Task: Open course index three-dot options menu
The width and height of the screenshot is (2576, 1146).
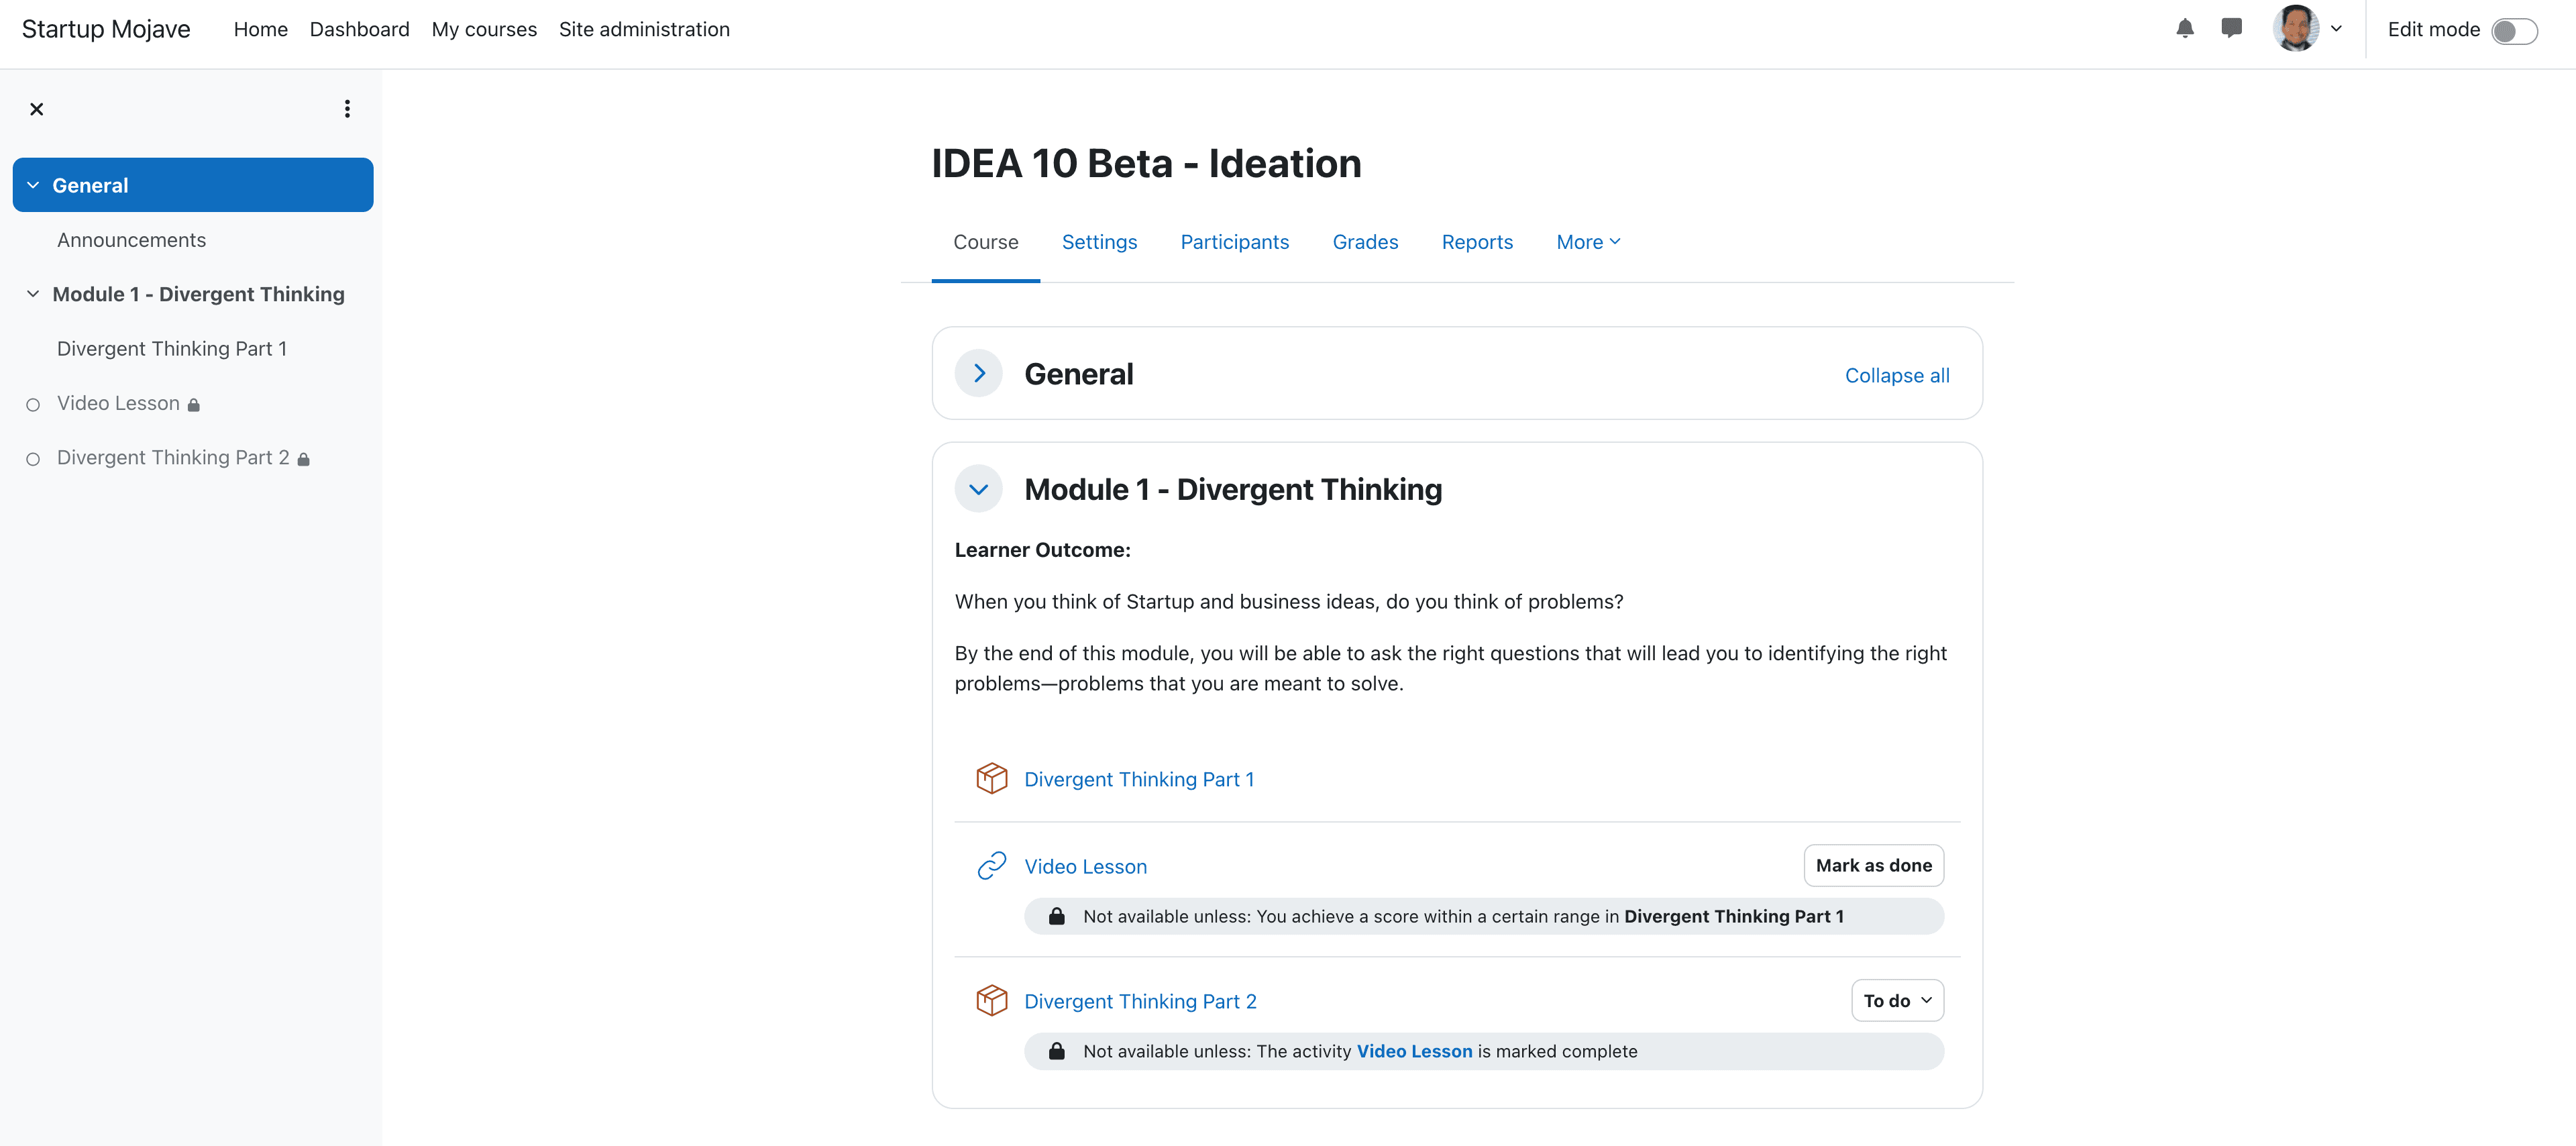Action: point(347,109)
